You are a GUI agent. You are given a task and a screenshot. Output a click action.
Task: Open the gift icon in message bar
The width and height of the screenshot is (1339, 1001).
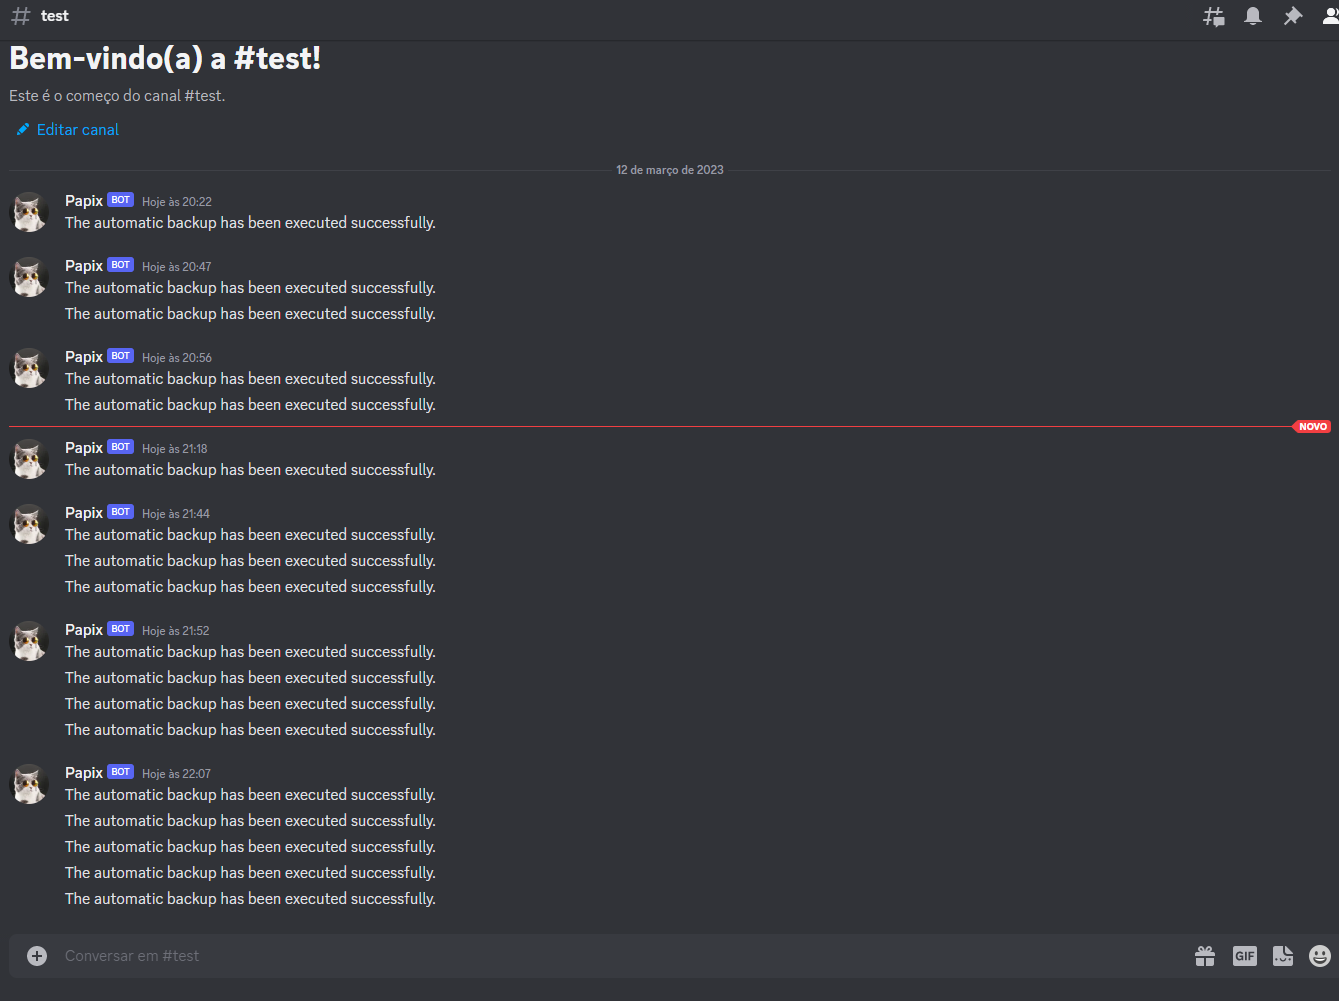pos(1205,956)
